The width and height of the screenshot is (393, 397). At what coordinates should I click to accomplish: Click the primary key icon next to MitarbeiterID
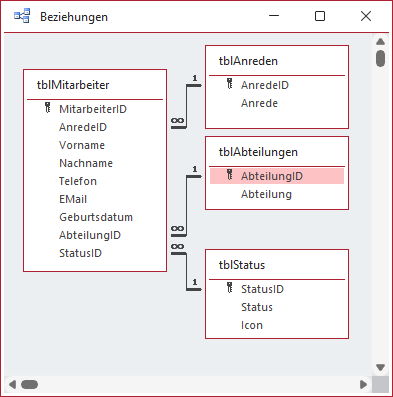coord(48,108)
